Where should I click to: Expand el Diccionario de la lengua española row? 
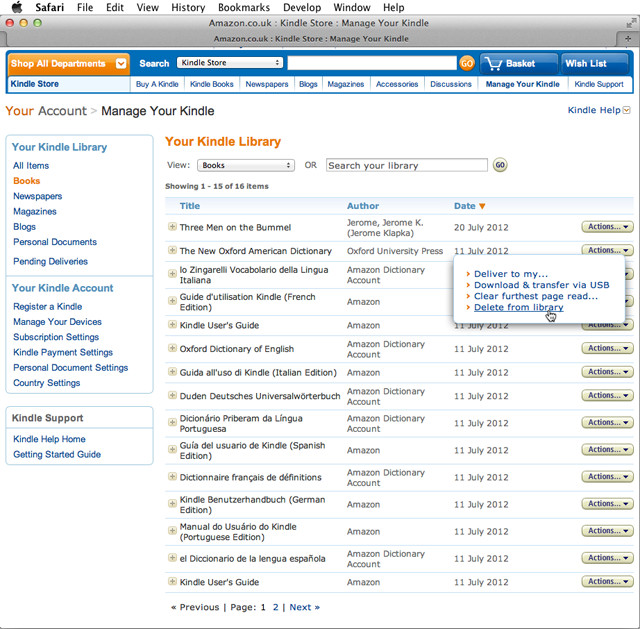172,558
